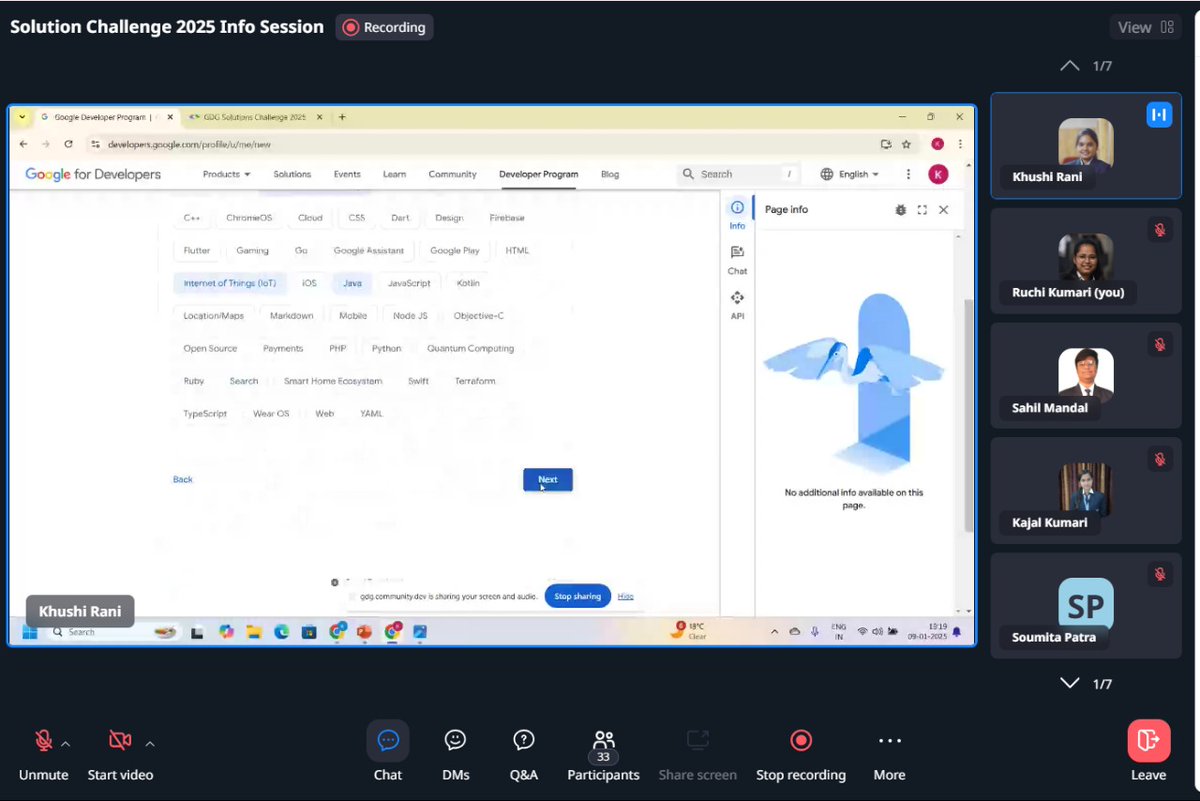Click Hide link beside Stop sharing
The height and width of the screenshot is (801, 1200).
coord(625,596)
